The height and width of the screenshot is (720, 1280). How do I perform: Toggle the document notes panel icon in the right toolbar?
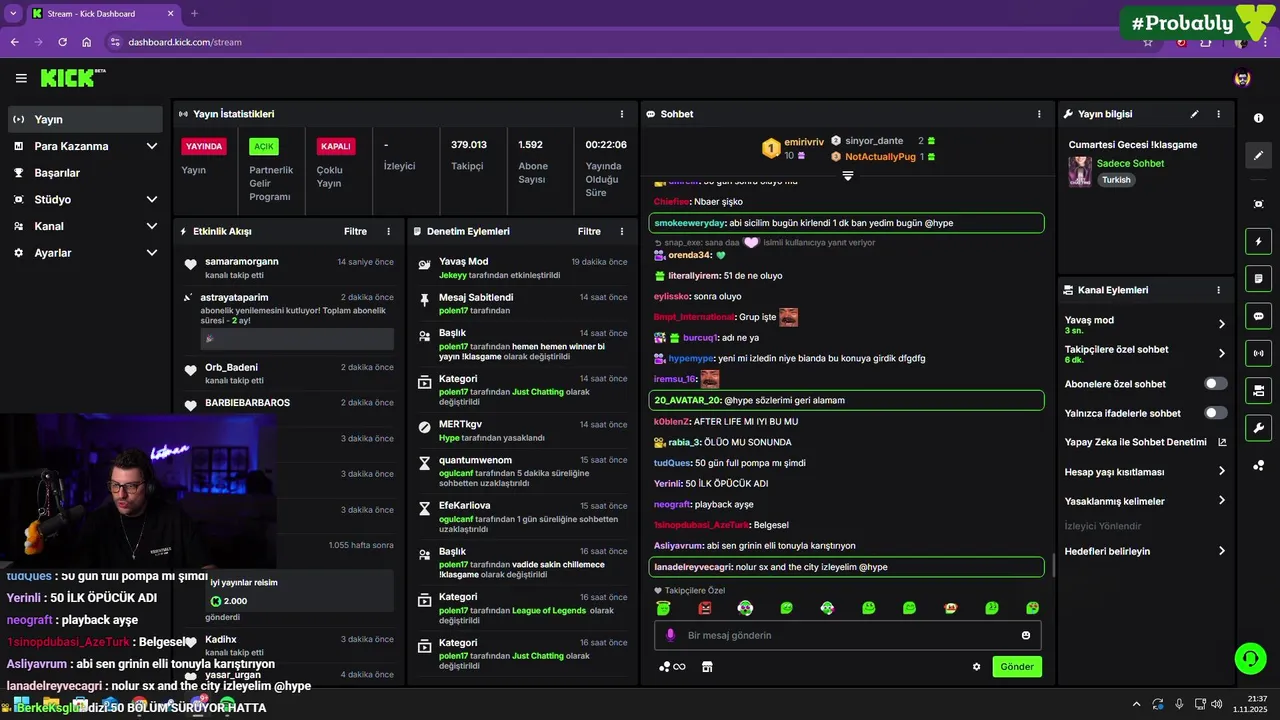coord(1258,278)
